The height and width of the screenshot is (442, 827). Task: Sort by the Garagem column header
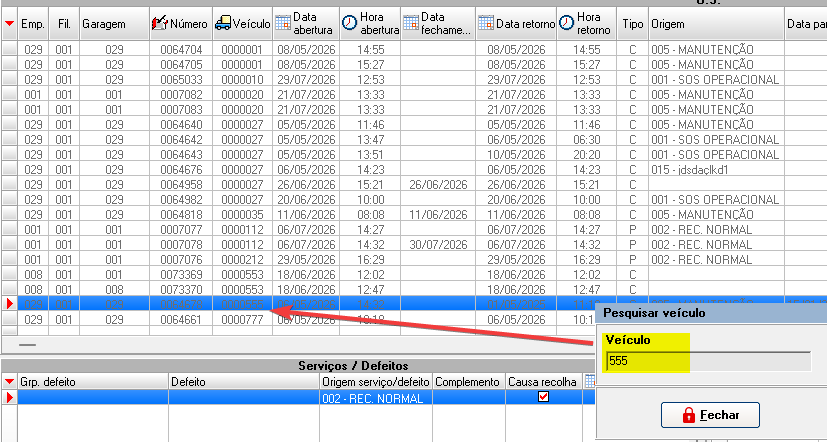[114, 24]
